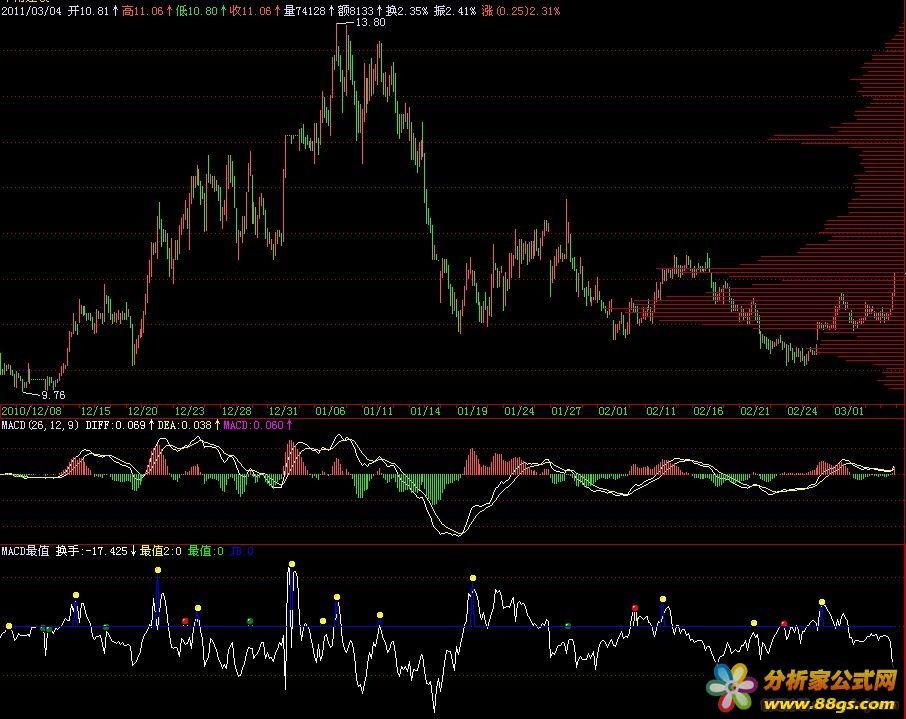906x719 pixels.
Task: Click the MACD最值 indicator title
Action: (25, 551)
